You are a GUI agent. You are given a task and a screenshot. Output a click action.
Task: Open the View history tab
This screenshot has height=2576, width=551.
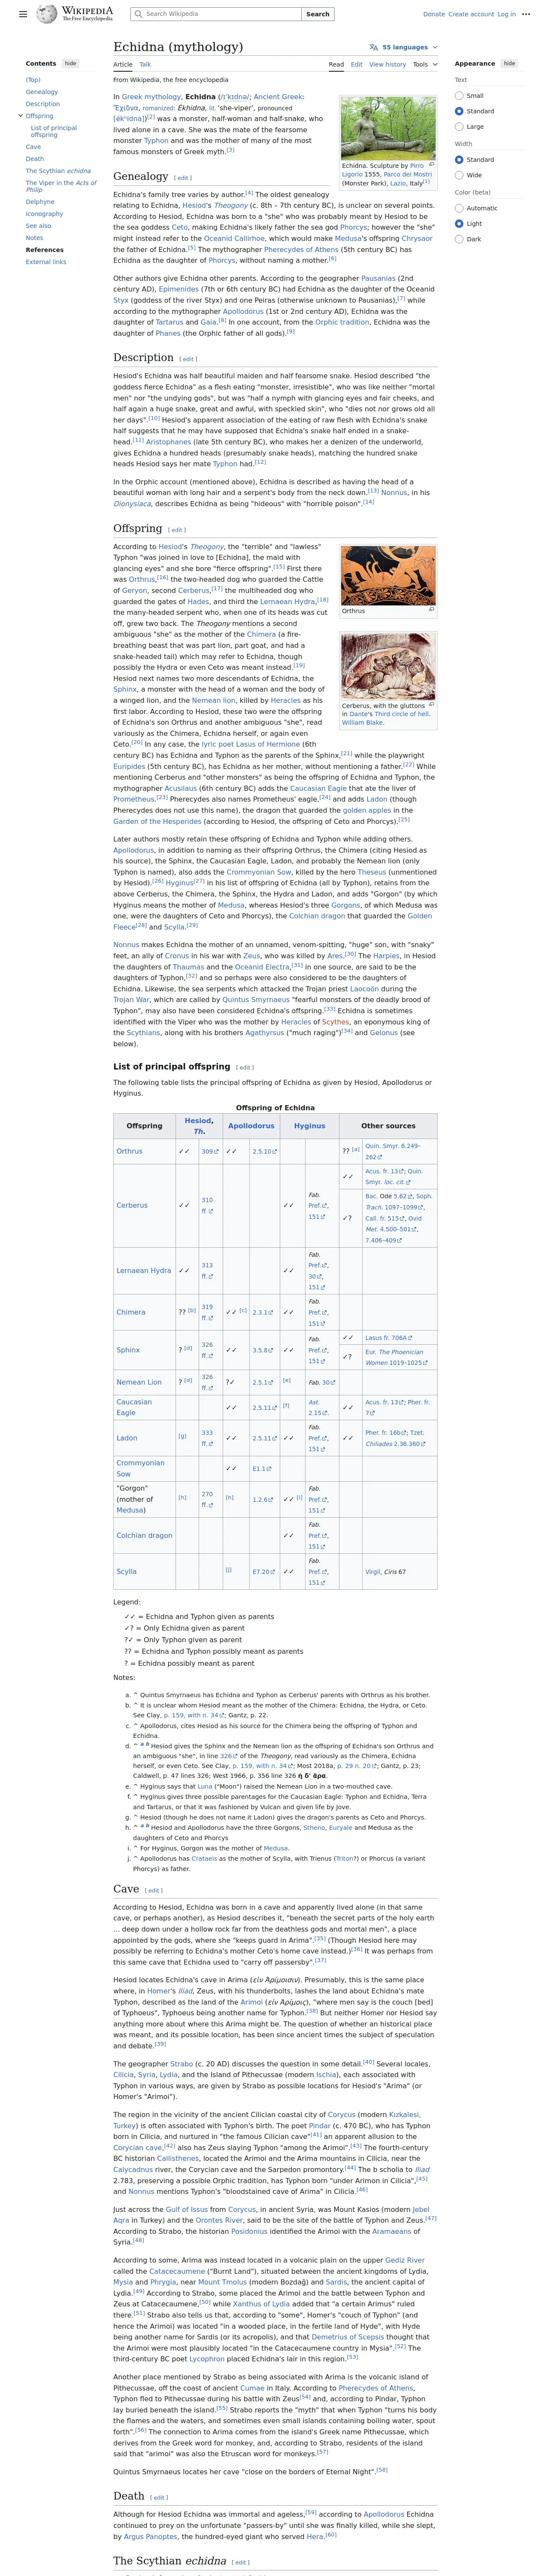[x=387, y=64]
